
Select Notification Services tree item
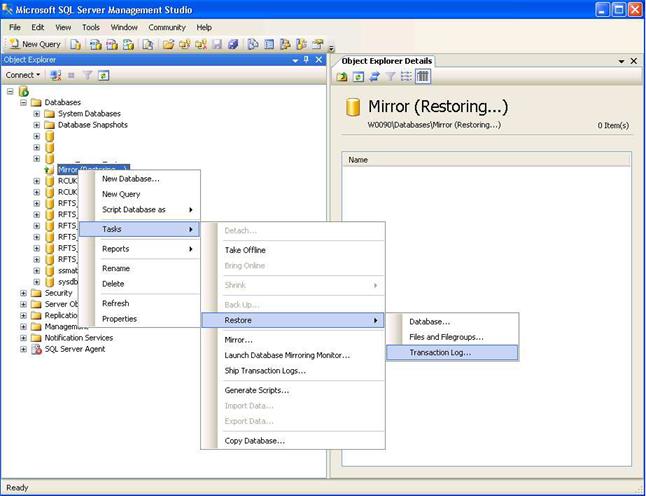79,338
